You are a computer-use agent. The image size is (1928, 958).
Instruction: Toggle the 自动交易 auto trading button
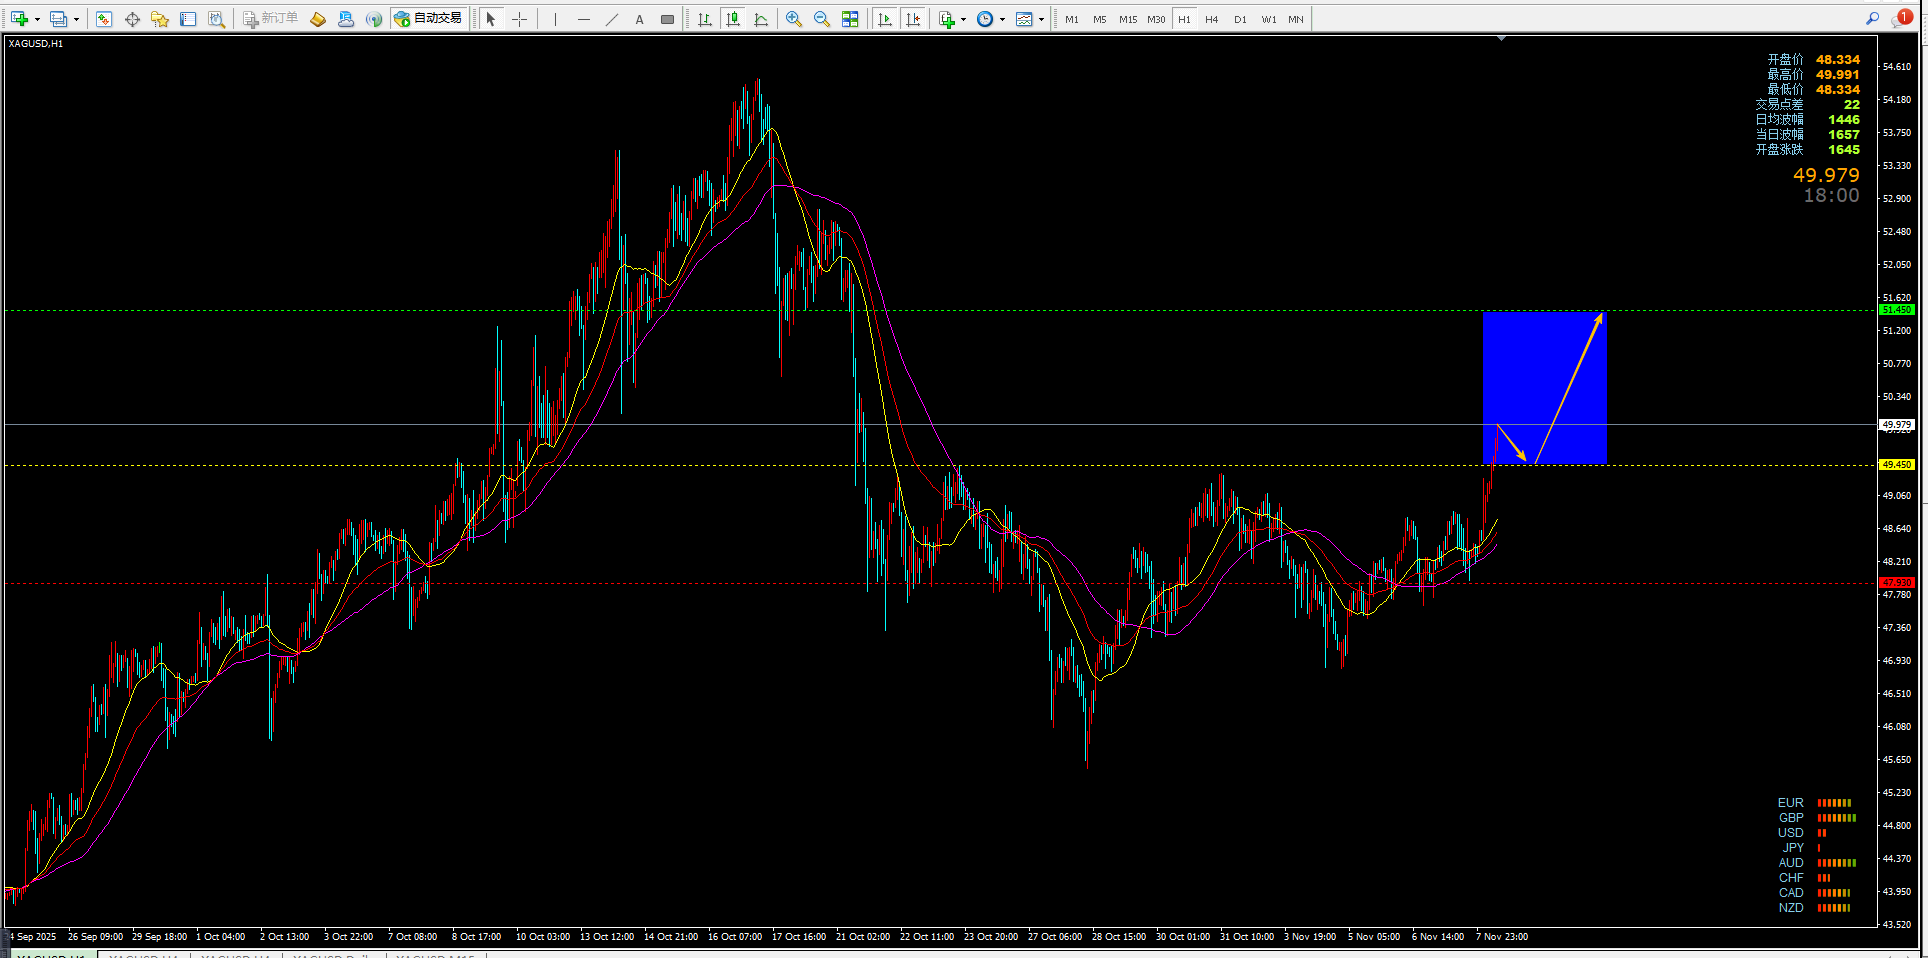point(428,19)
